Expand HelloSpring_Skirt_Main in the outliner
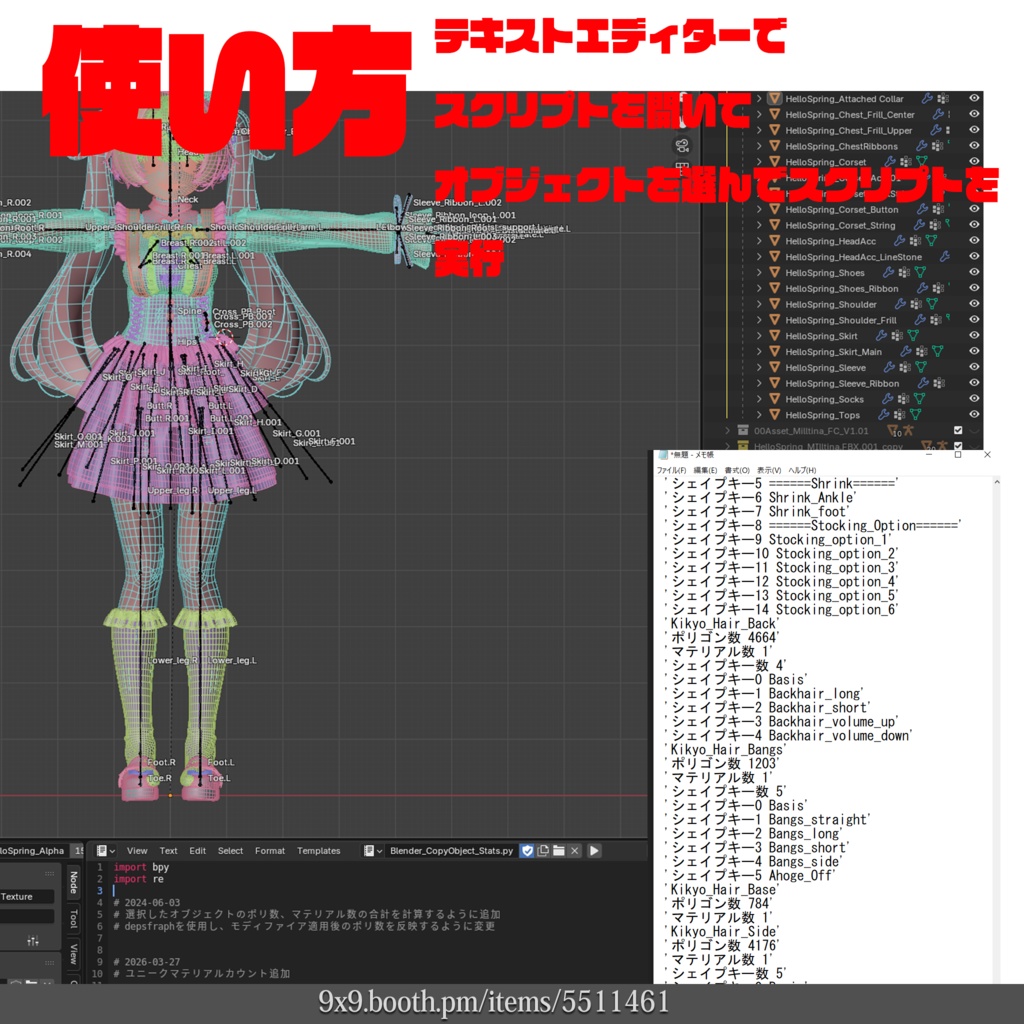Screen dimensions: 1024x1024 [759, 351]
